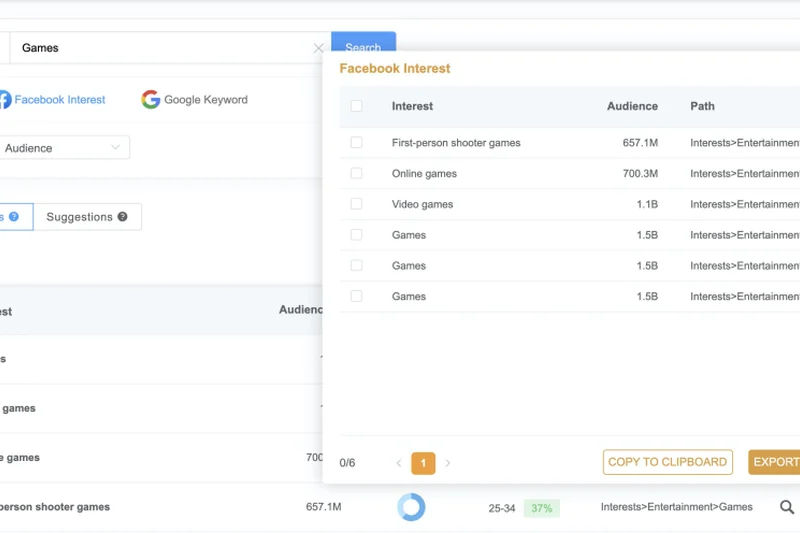
Task: Go to next page arrow in popup
Action: (447, 463)
